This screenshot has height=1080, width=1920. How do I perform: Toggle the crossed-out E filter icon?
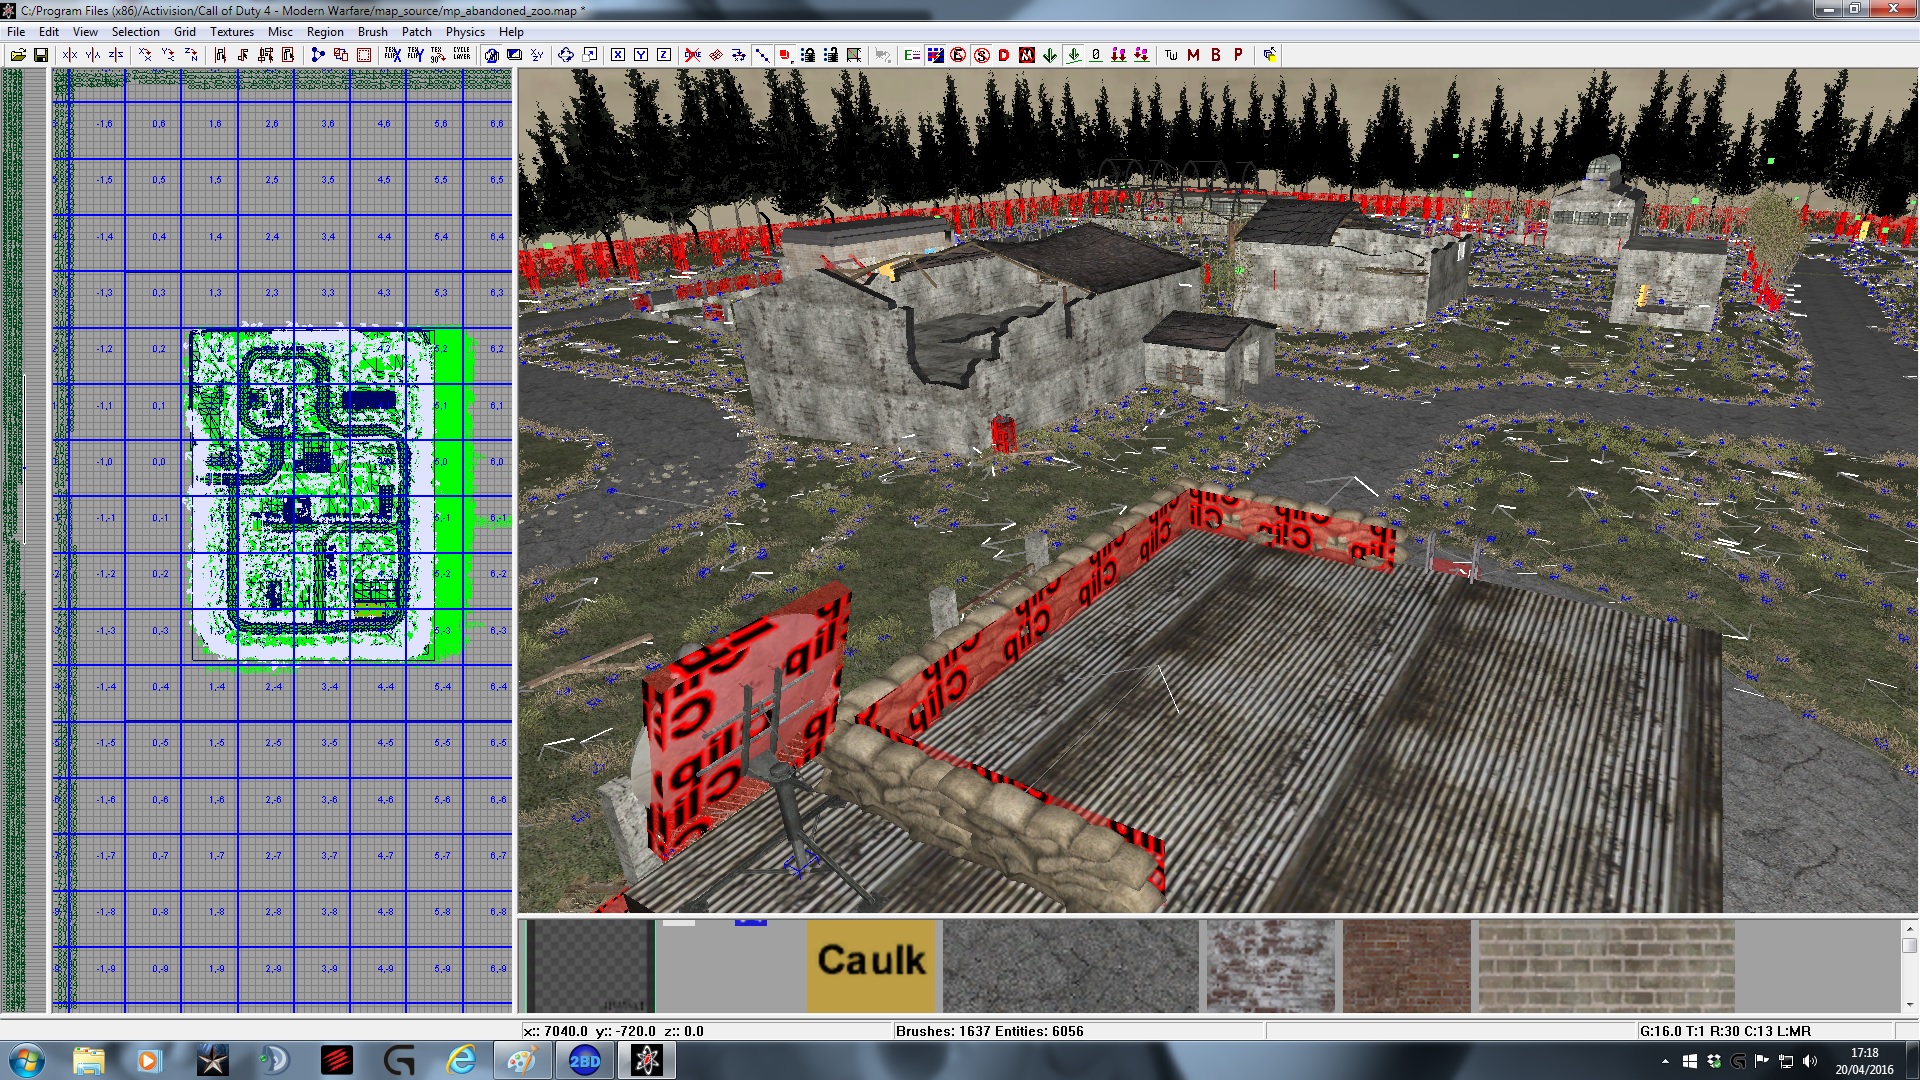coord(958,55)
